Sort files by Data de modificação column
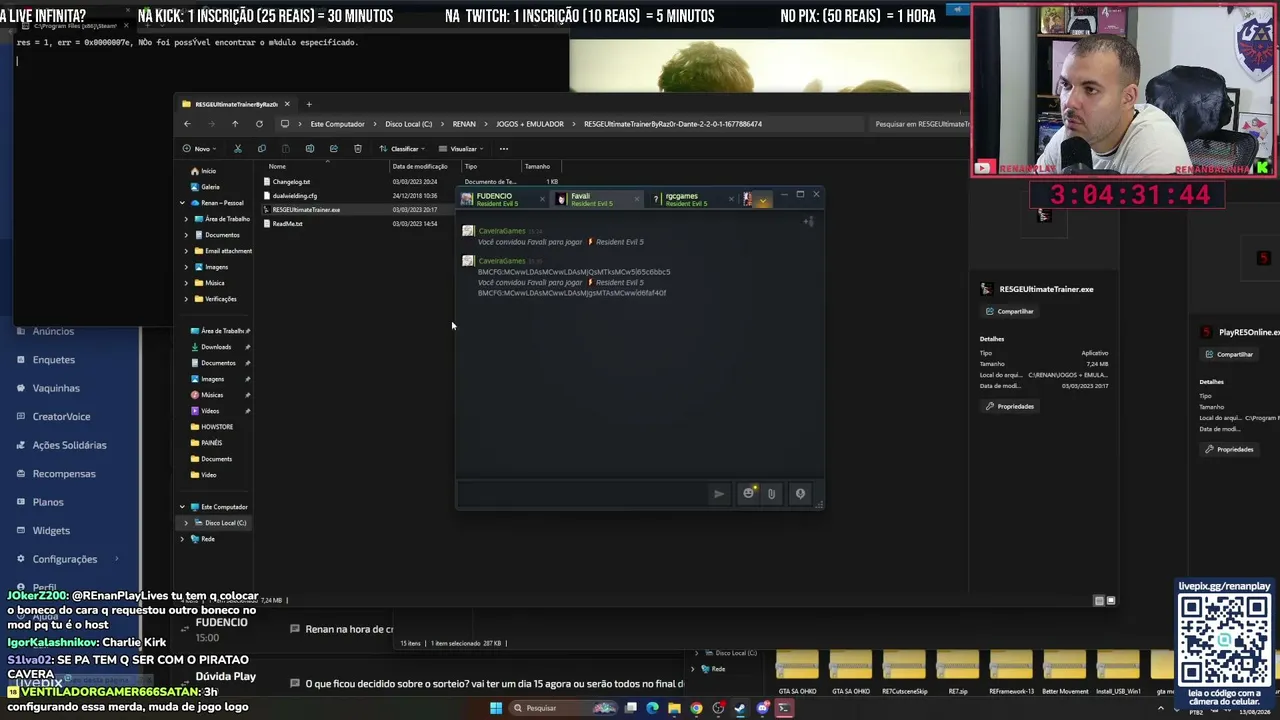 pos(420,166)
